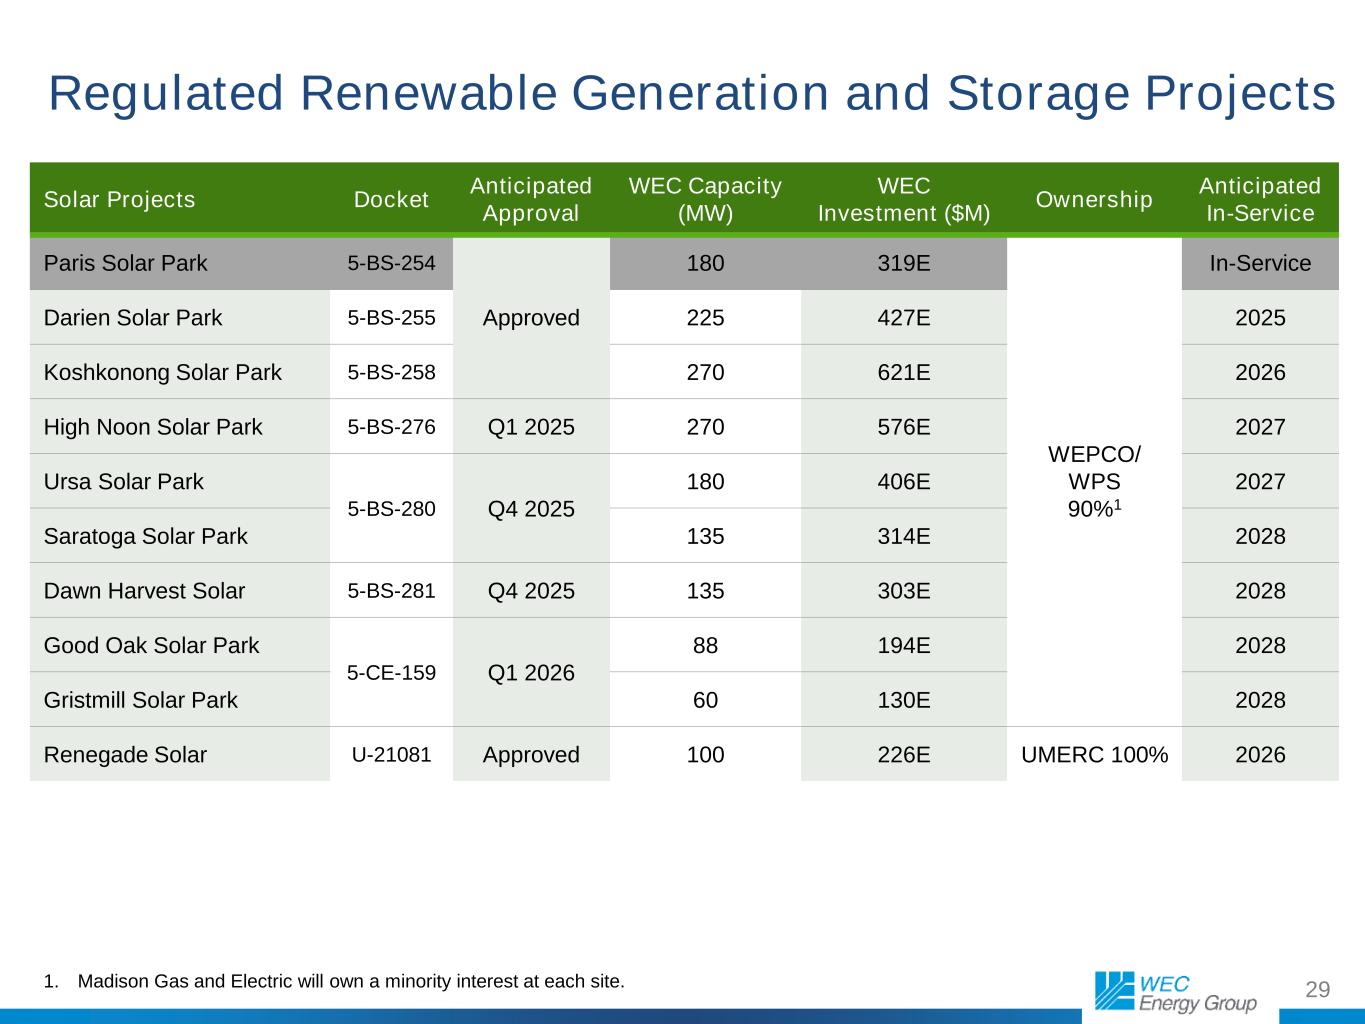This screenshot has height=1024, width=1365.
Task: Click docket number 5-BS-254
Action: [x=391, y=263]
